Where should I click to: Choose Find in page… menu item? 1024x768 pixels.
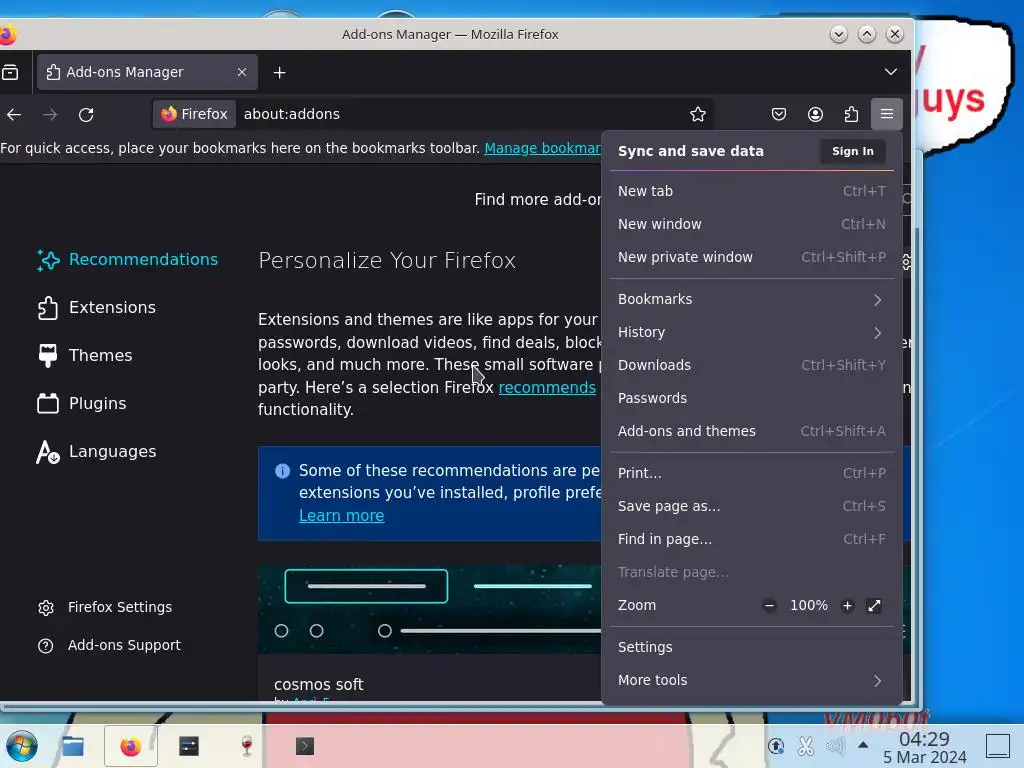tap(752, 539)
